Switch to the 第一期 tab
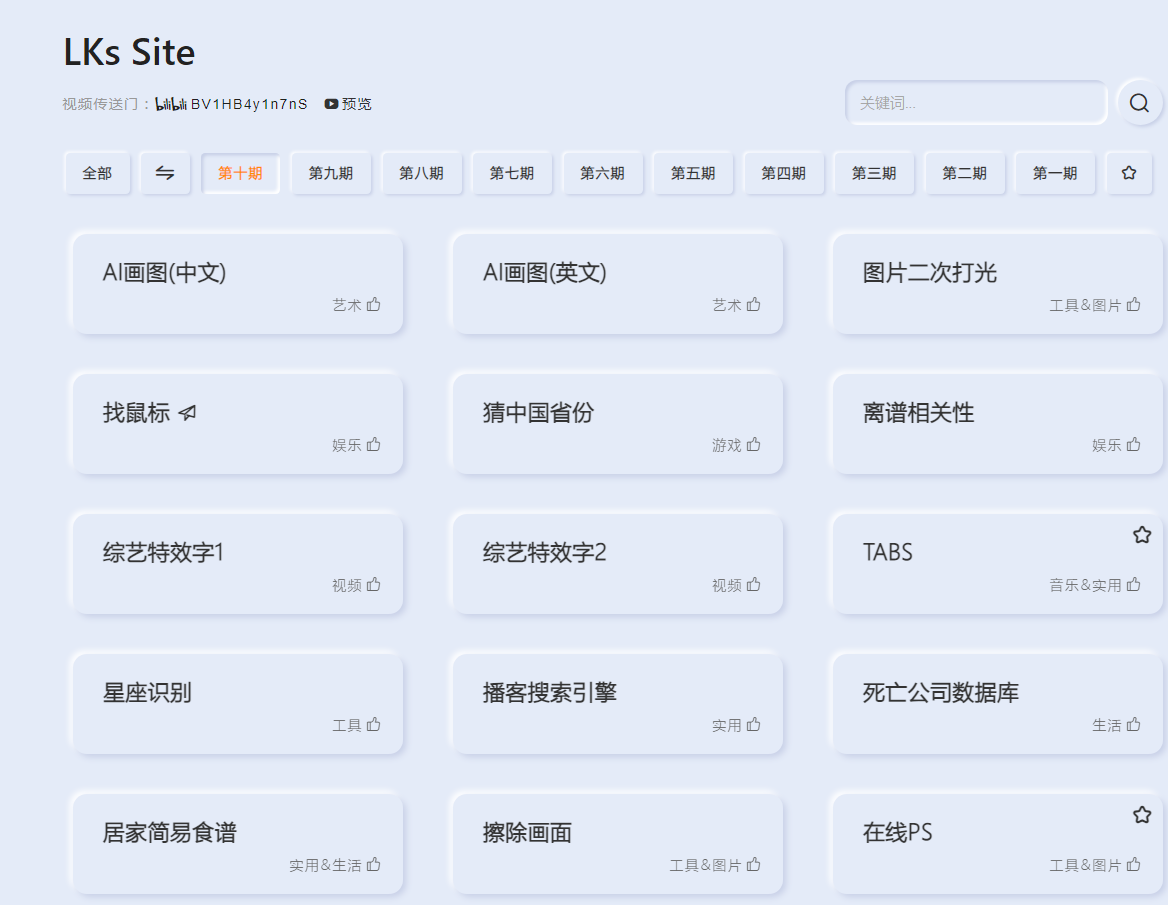1168x905 pixels. pyautogui.click(x=1055, y=173)
